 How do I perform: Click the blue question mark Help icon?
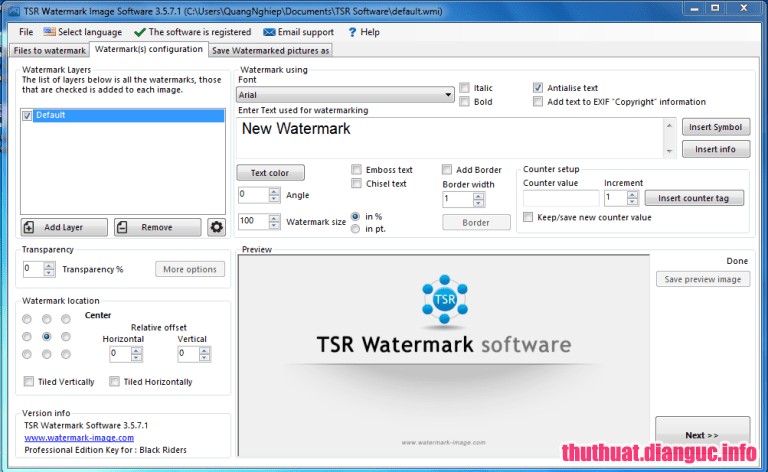352,32
